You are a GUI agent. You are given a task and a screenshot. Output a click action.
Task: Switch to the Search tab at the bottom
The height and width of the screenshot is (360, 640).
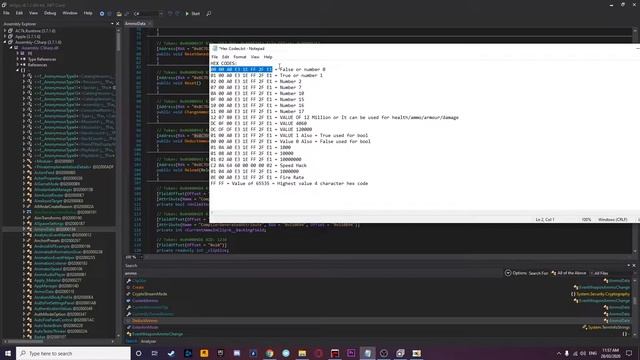pyautogui.click(x=131, y=341)
